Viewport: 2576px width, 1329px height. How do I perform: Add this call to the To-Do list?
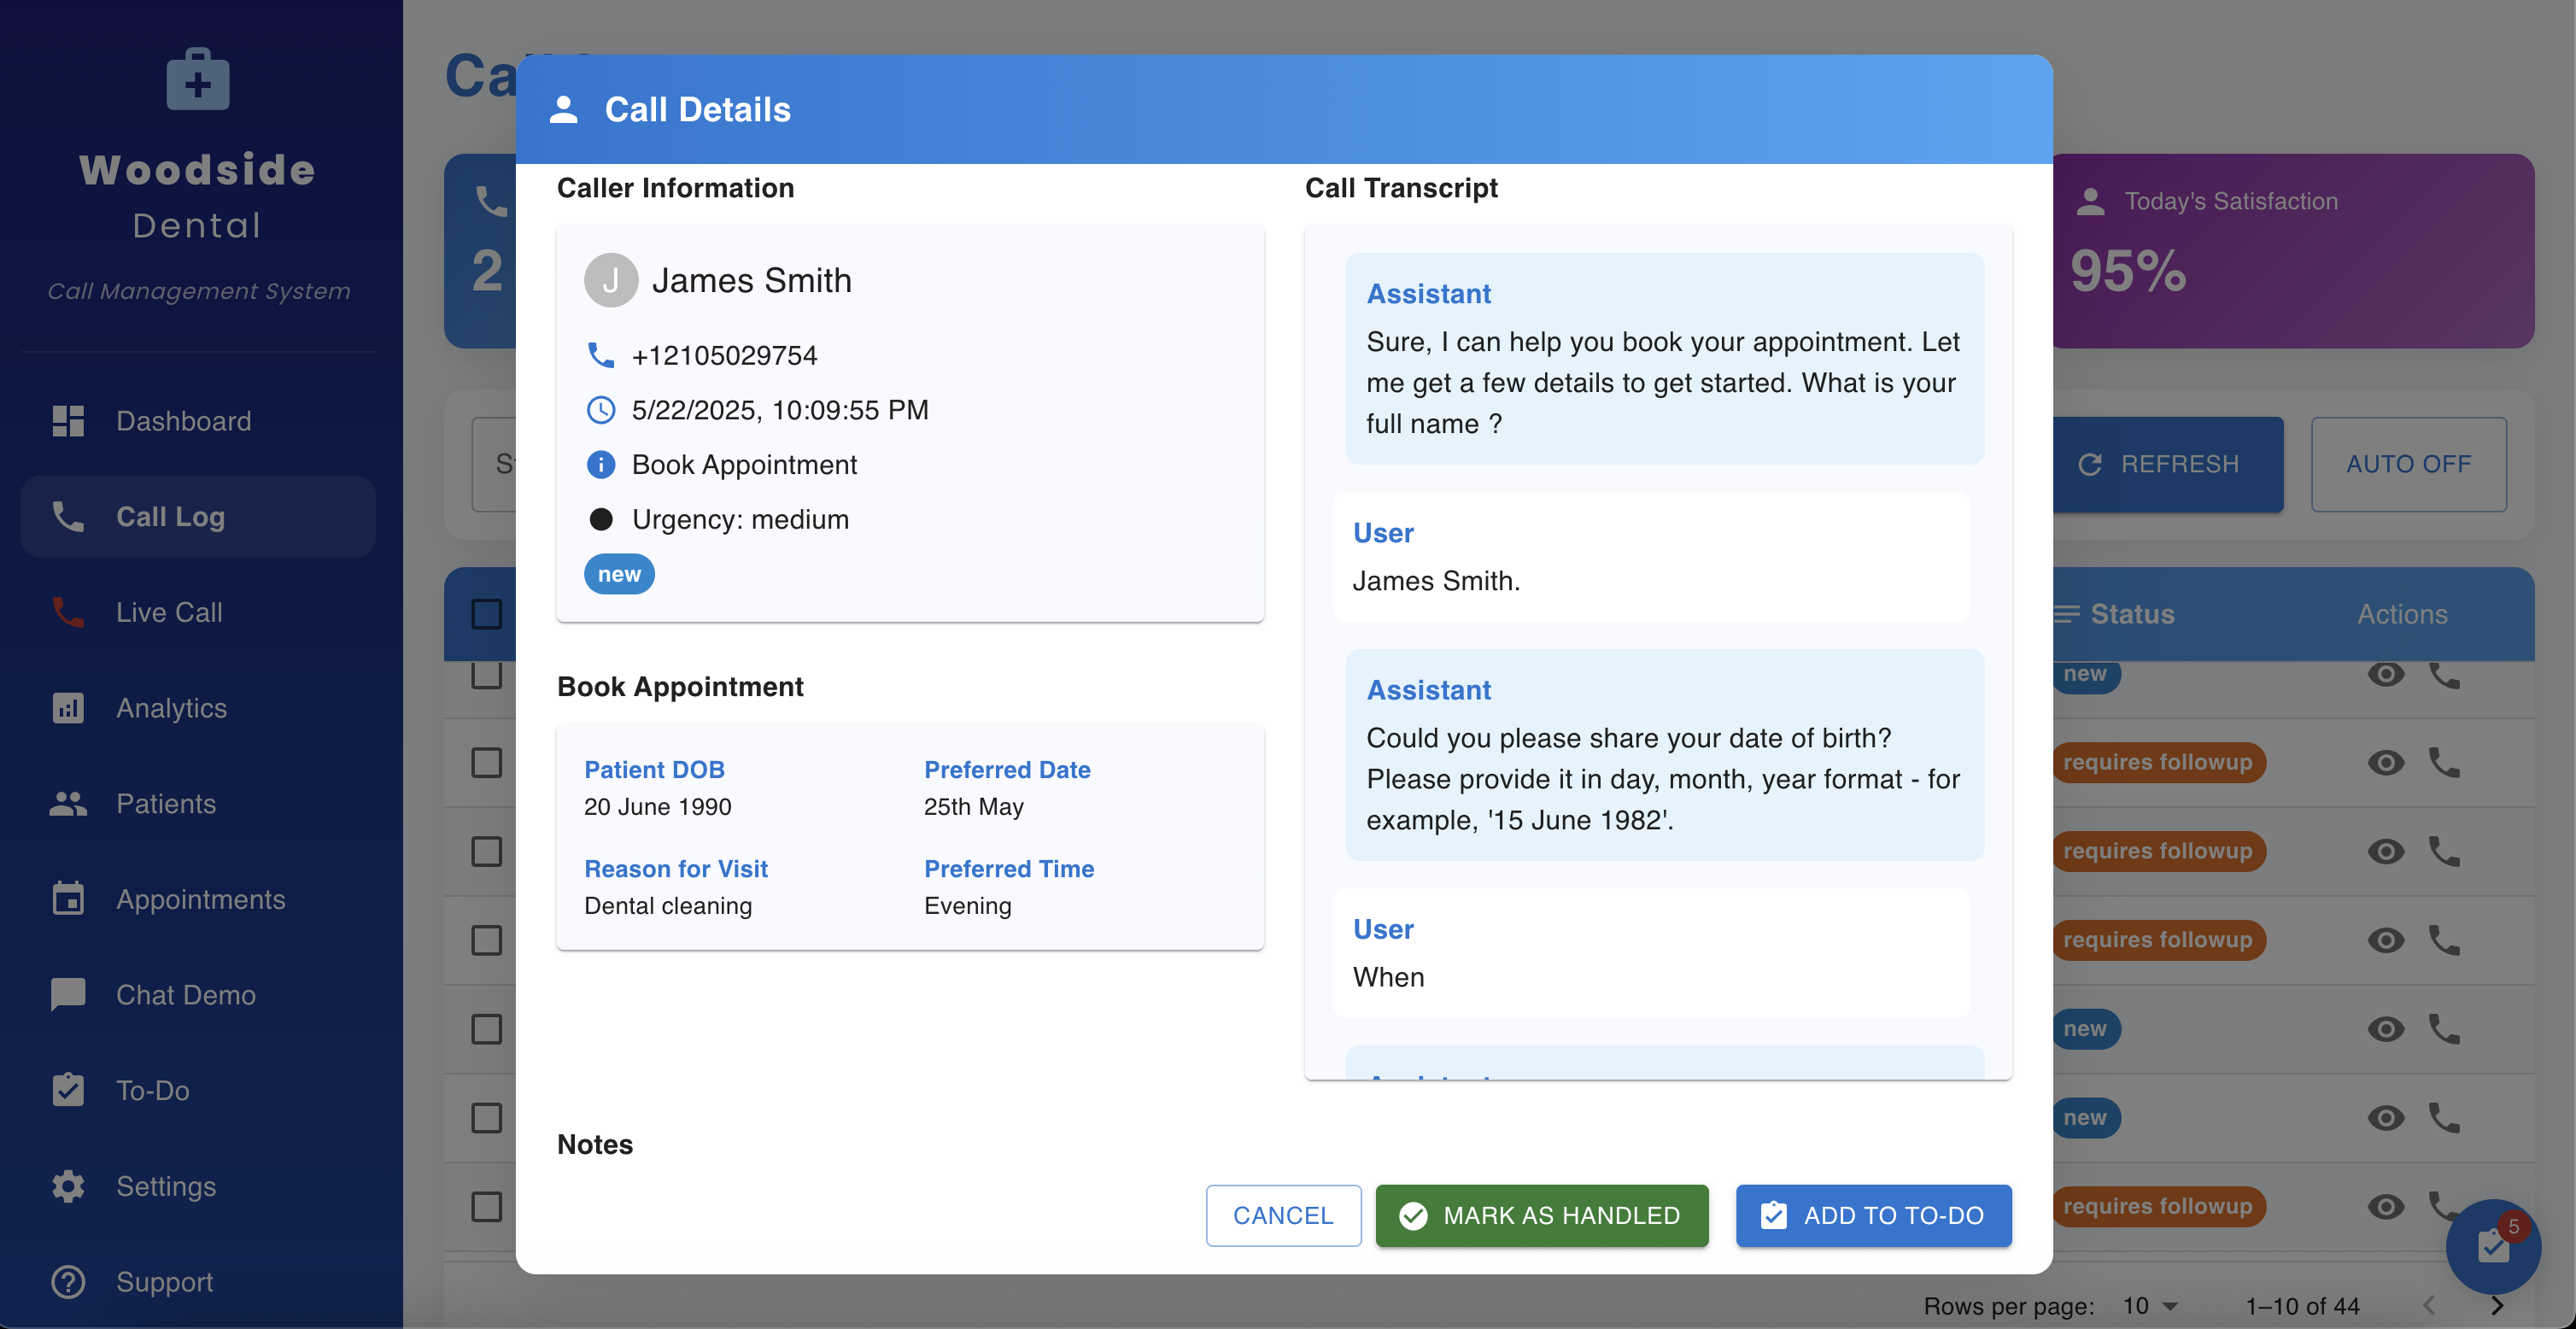tap(1873, 1216)
